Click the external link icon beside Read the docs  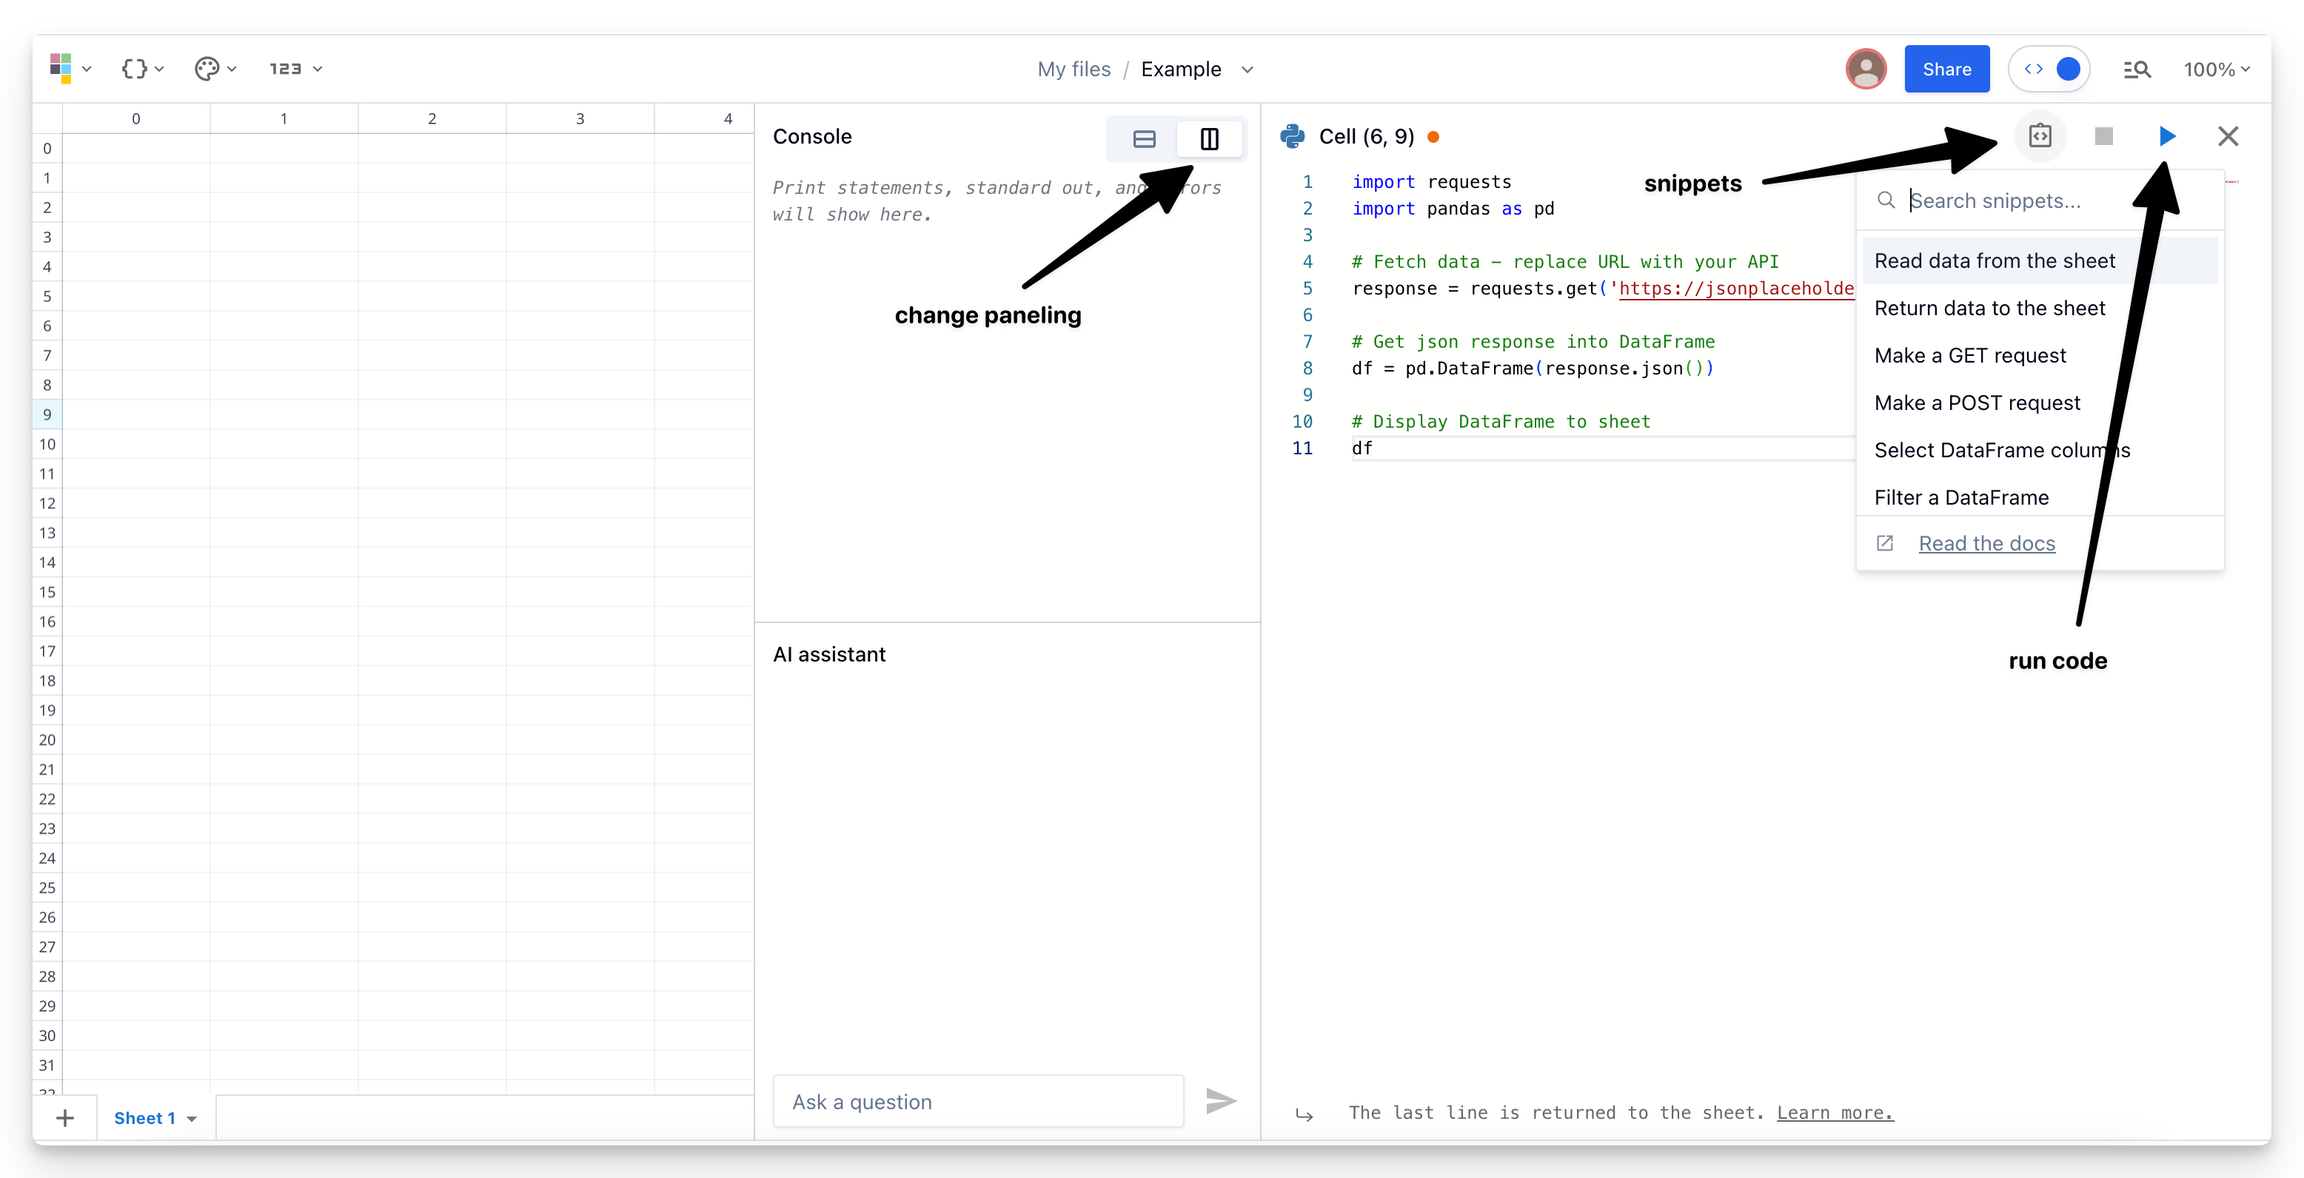1885,543
